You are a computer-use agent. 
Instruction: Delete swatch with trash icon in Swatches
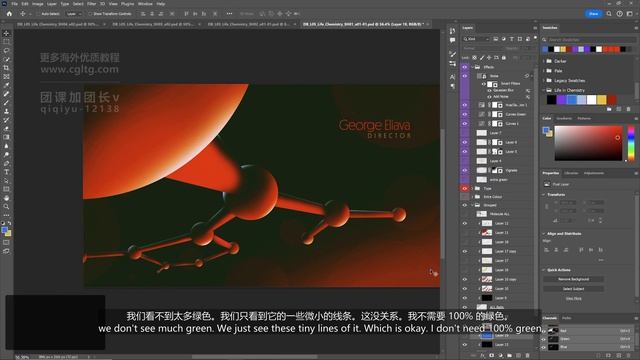pos(628,109)
